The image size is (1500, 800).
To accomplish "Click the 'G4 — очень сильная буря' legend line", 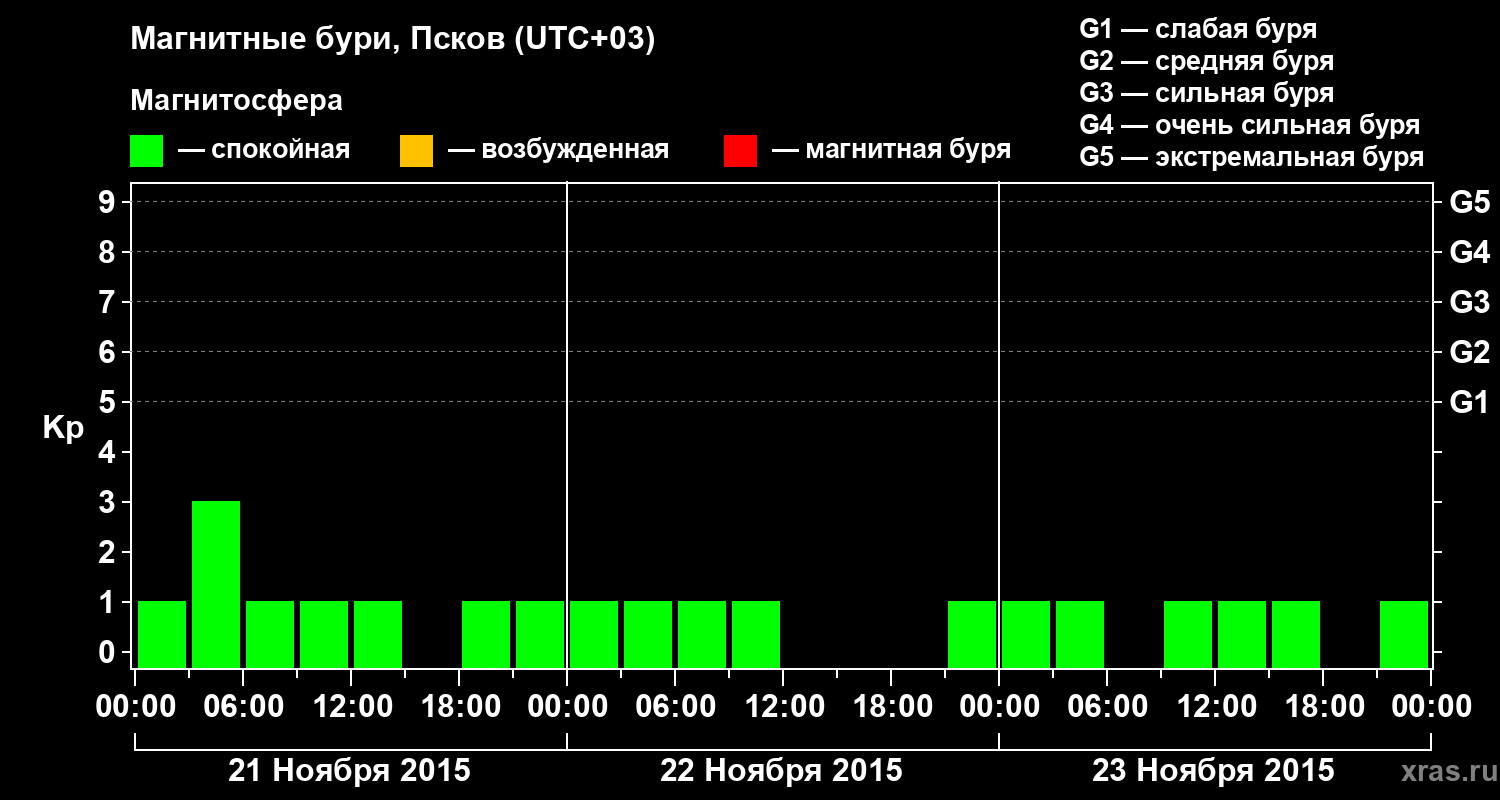I will 1249,125.
